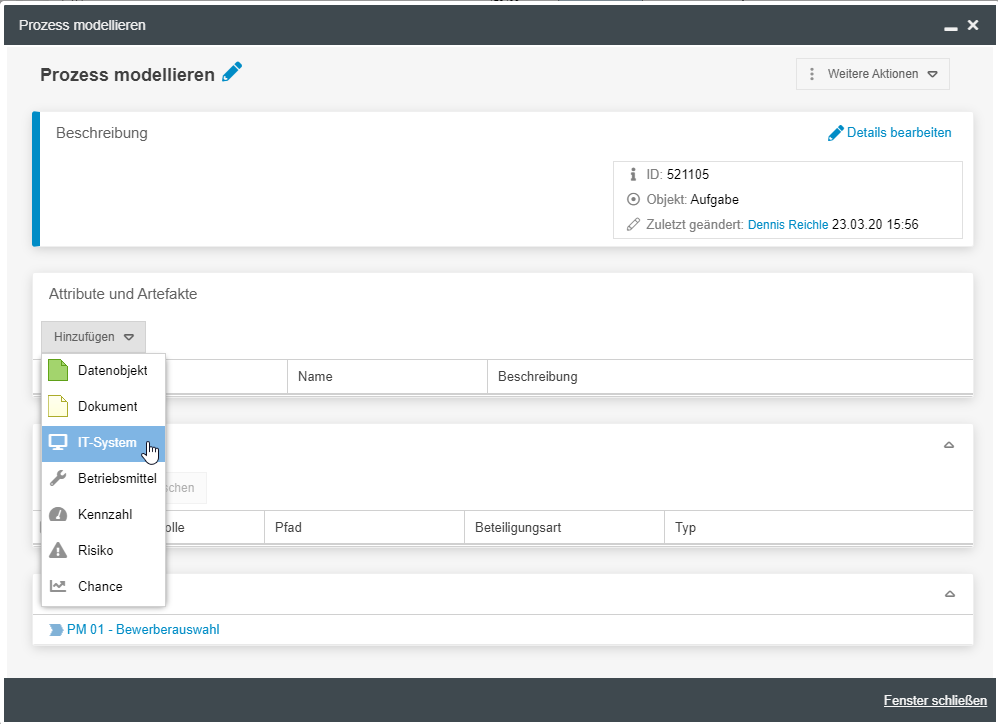This screenshot has height=724, width=998.
Task: Collapse the section with the Beteiligungsart table
Action: 949,445
